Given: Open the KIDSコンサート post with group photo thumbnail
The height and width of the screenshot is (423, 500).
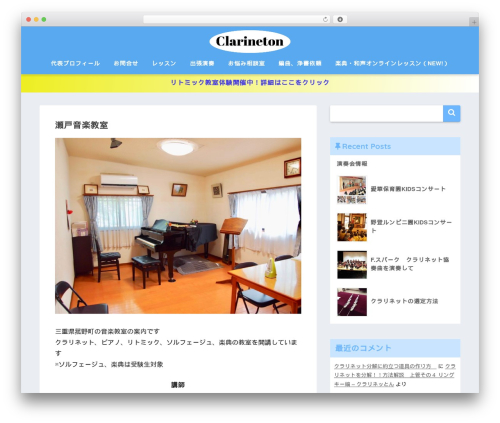Looking at the screenshot, I should click(408, 189).
